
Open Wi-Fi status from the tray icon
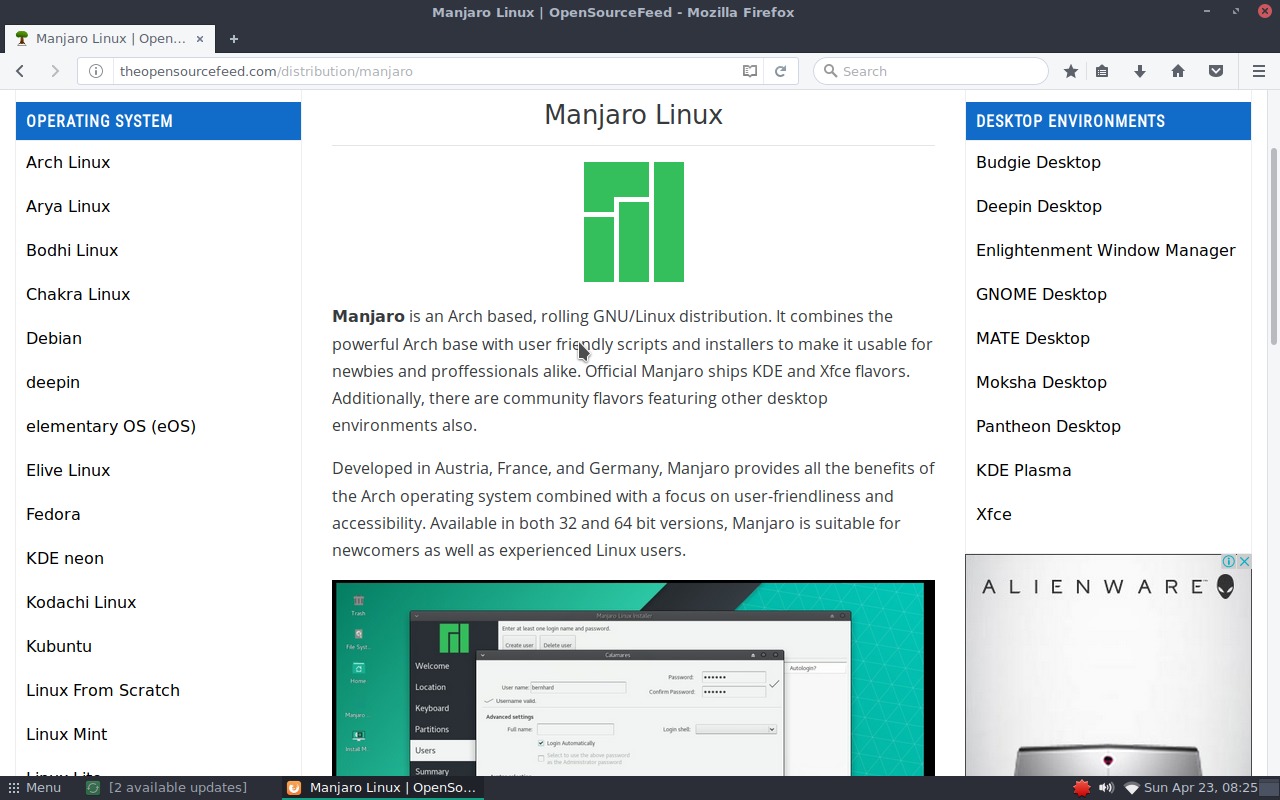pos(1133,787)
